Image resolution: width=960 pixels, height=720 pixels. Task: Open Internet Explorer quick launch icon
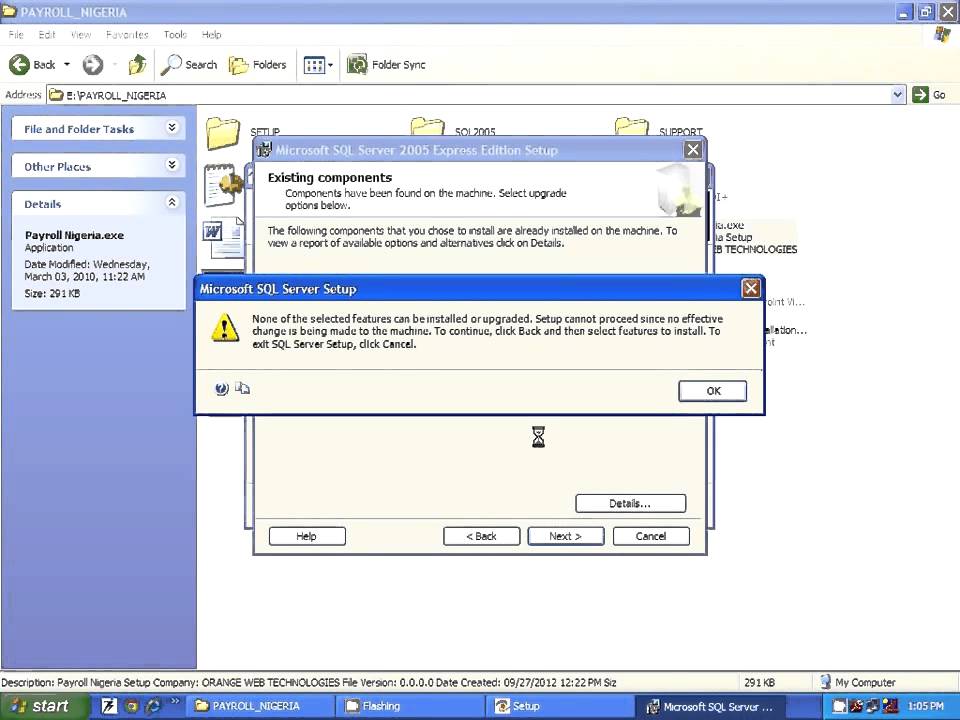tap(152, 707)
